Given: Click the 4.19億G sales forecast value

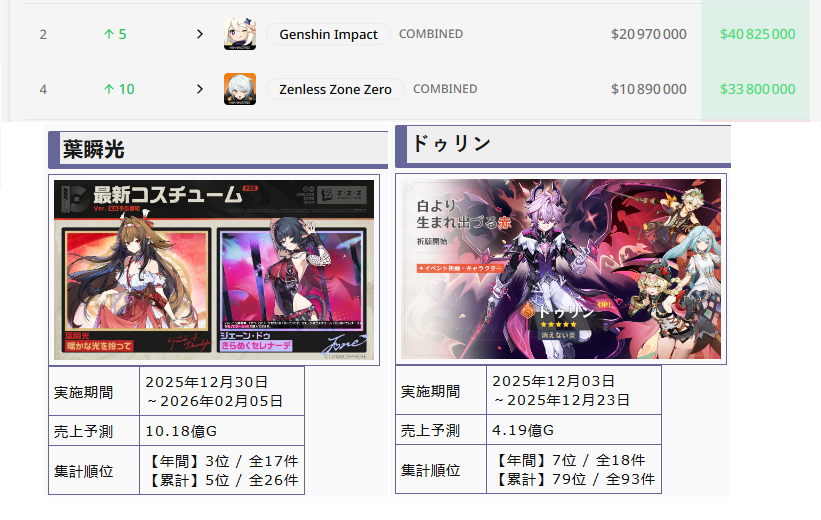Looking at the screenshot, I should 523,430.
